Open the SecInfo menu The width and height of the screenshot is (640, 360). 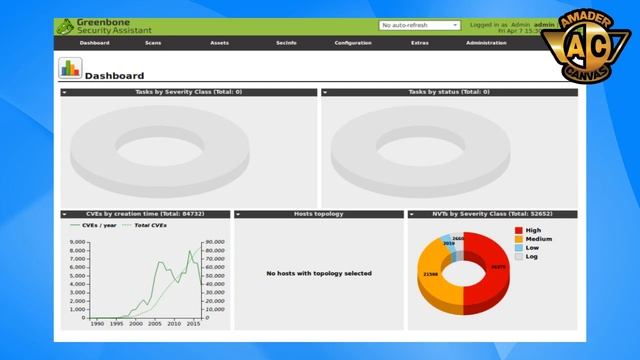point(286,43)
